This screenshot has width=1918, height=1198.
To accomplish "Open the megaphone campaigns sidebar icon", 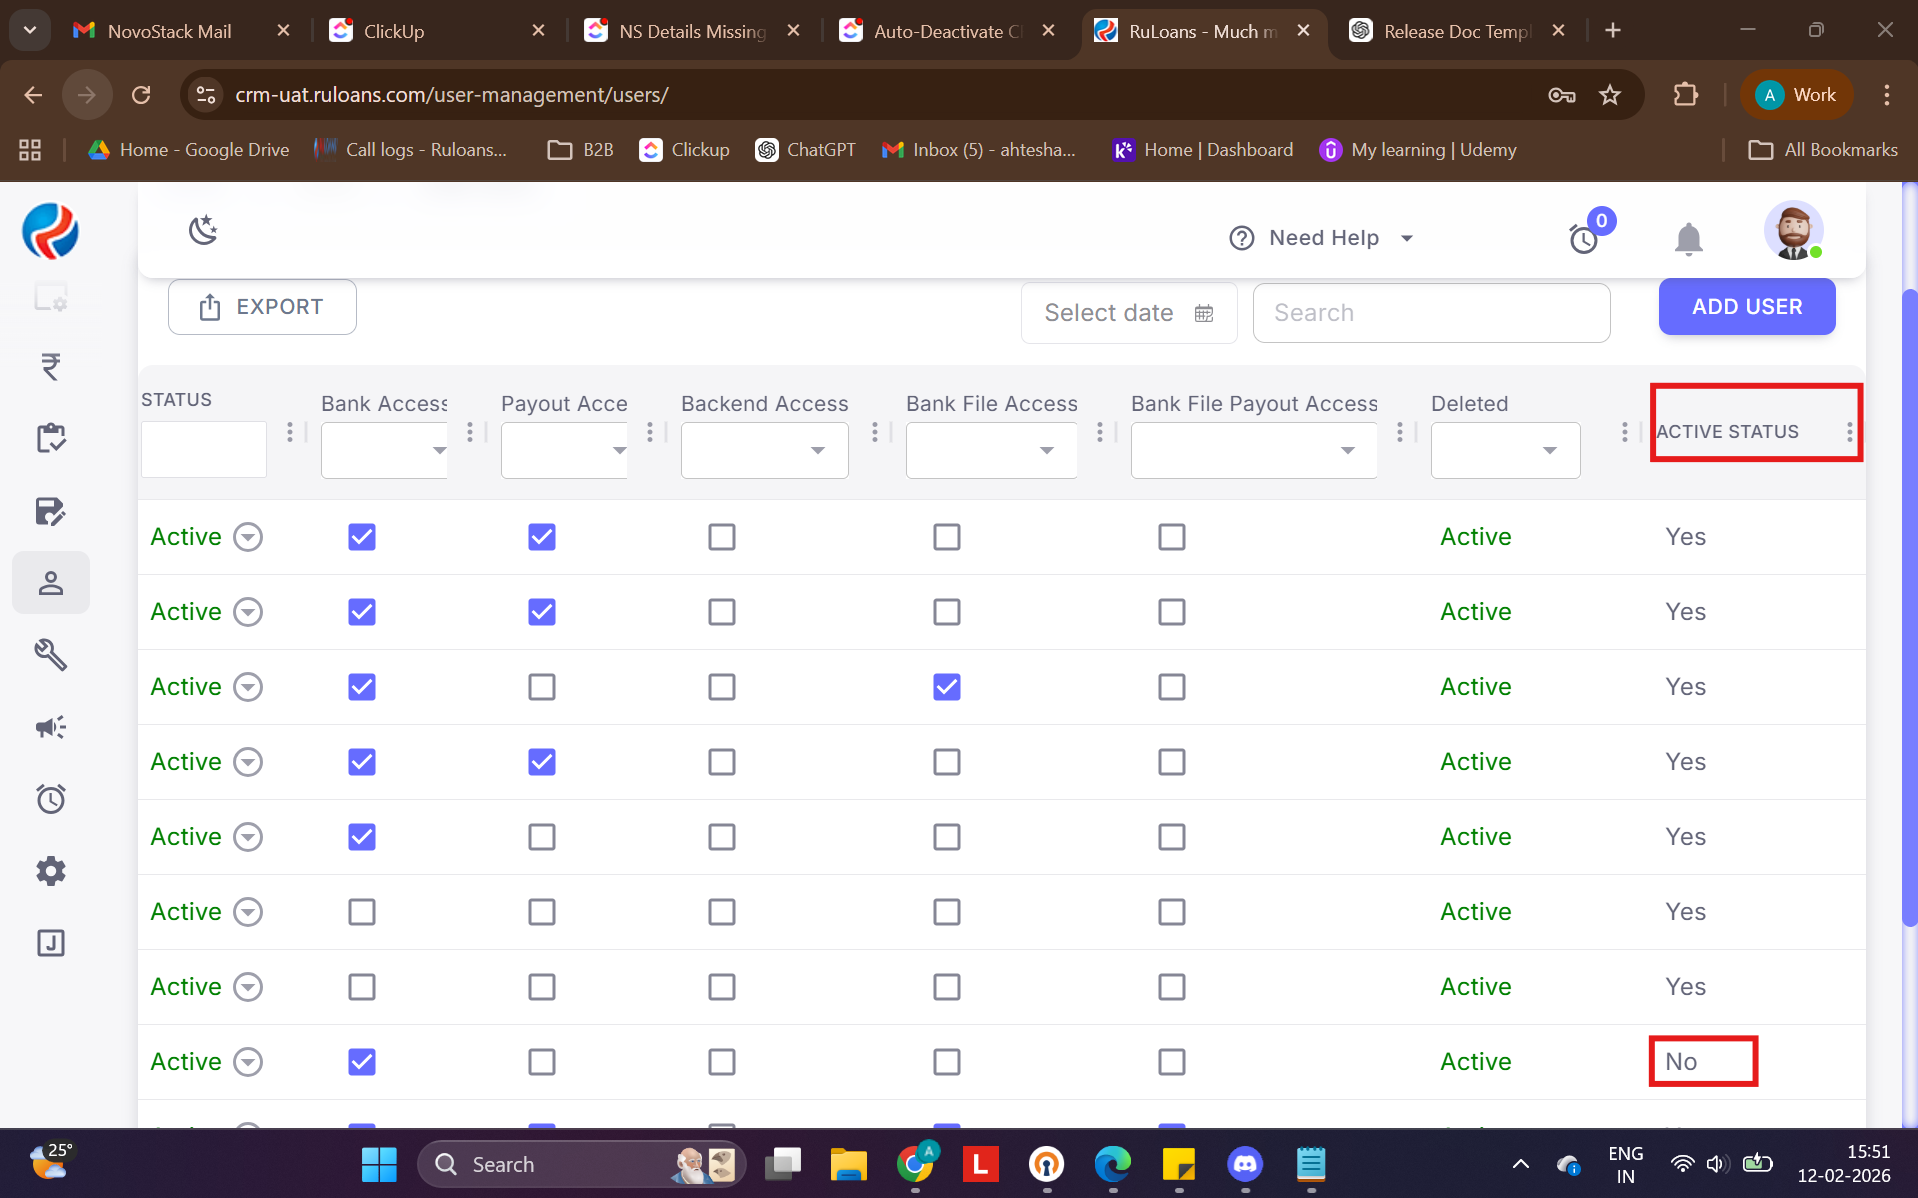I will pyautogui.click(x=51, y=727).
